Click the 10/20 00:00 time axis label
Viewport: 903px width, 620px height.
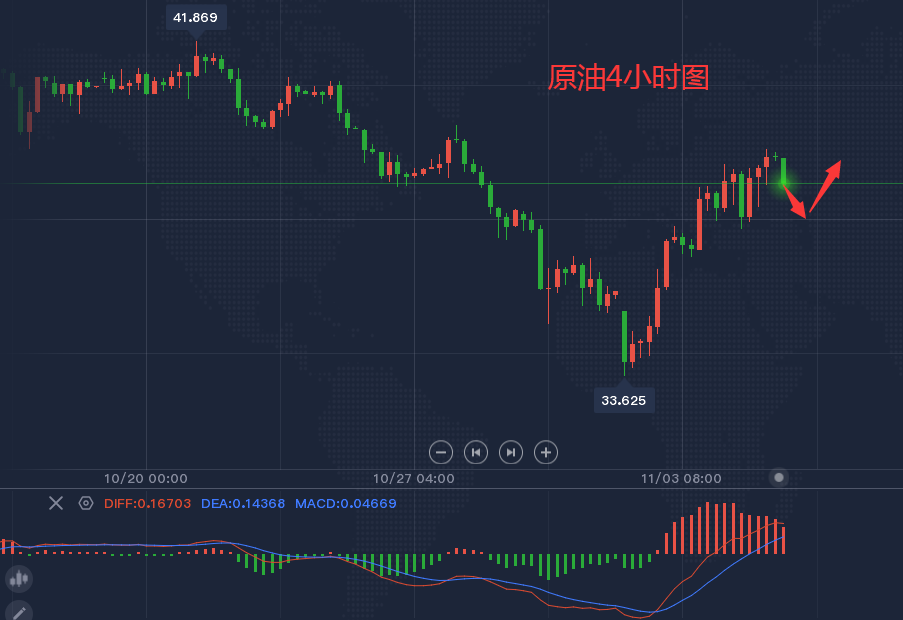[x=146, y=478]
